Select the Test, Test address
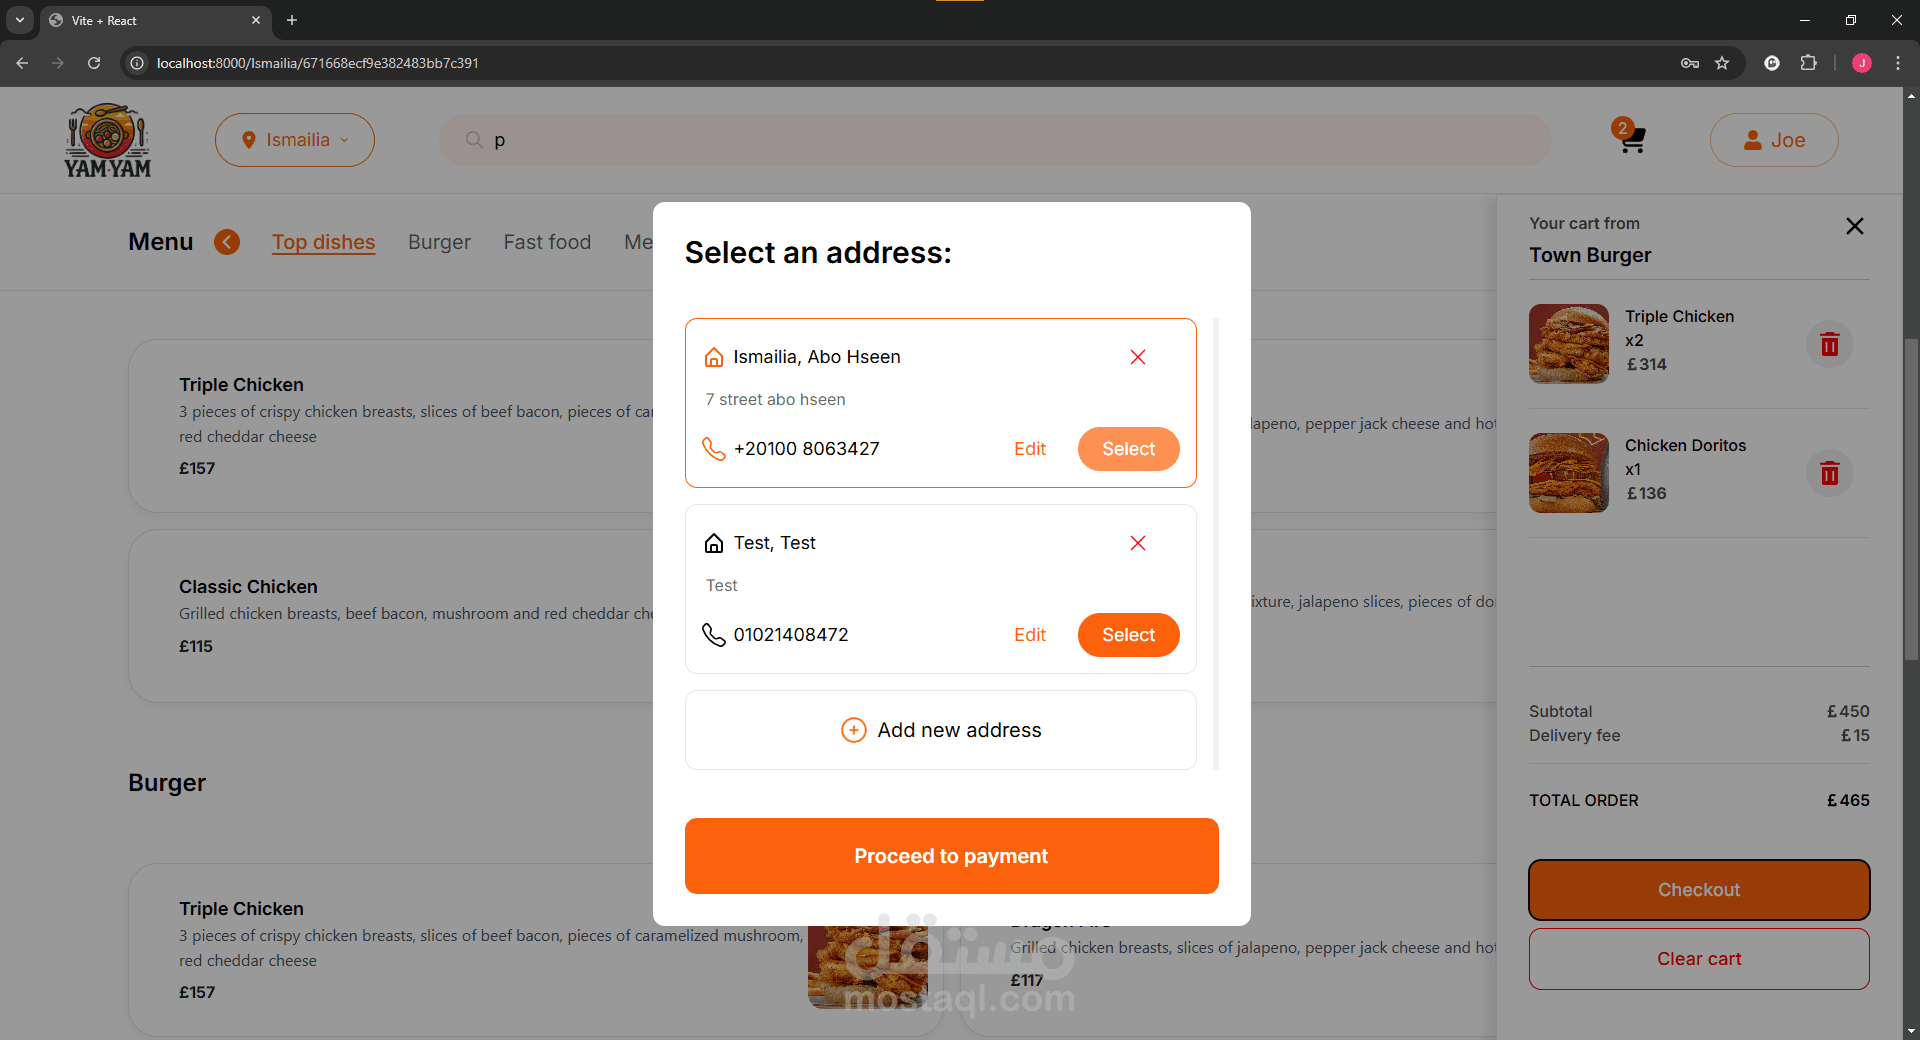 click(1128, 635)
